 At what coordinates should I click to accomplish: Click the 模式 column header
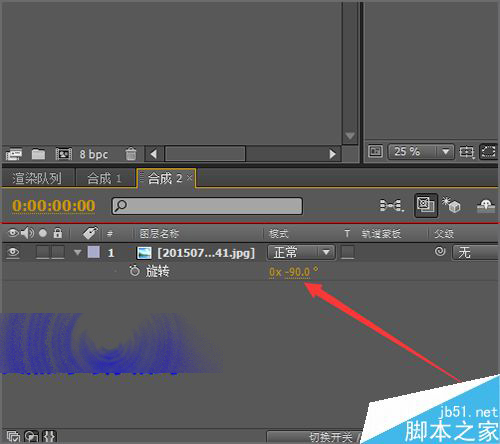click(278, 234)
